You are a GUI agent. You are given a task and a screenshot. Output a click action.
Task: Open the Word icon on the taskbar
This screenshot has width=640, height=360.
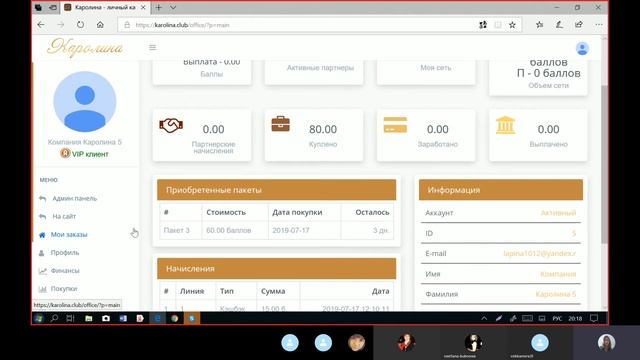pos(123,318)
